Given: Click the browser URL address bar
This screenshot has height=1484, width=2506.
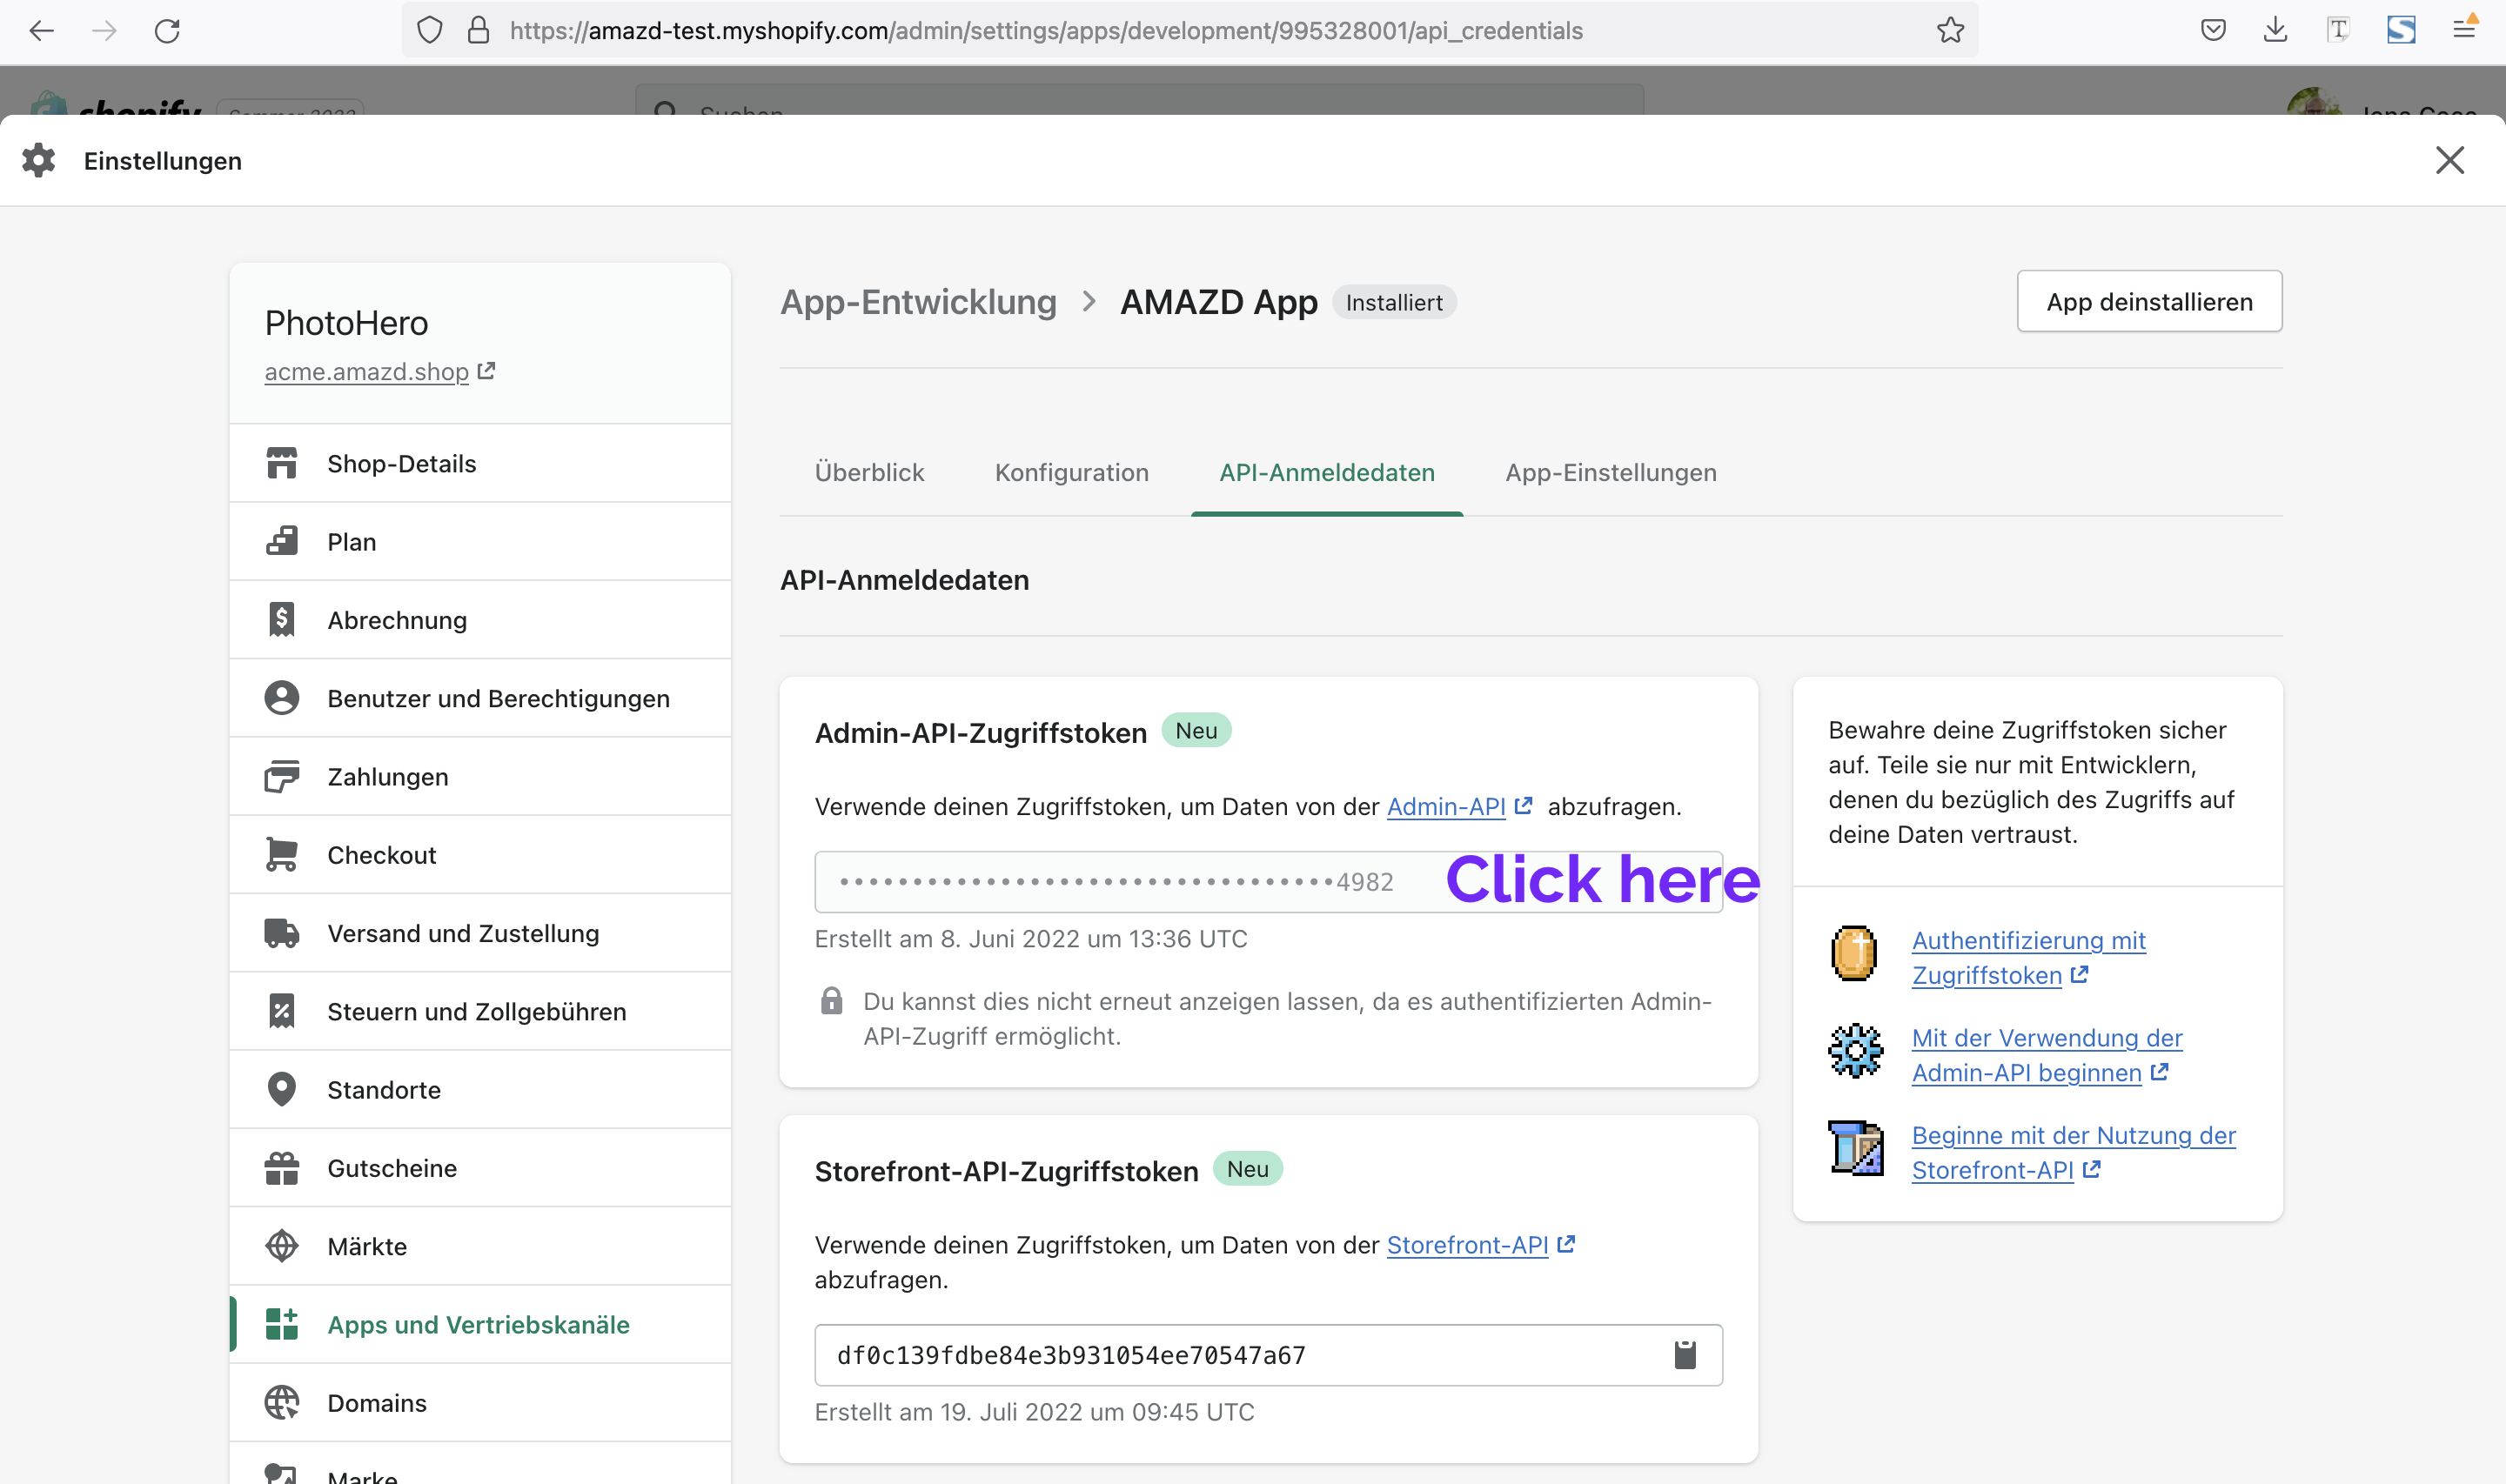Looking at the screenshot, I should [1190, 31].
